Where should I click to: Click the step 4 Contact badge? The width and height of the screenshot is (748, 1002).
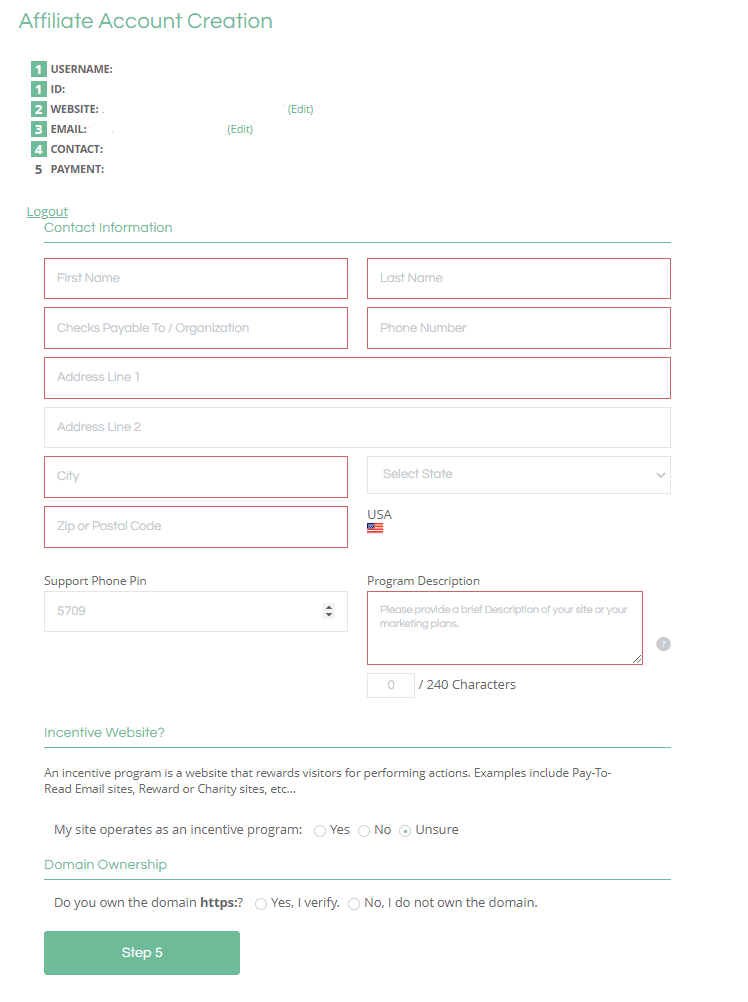[38, 149]
